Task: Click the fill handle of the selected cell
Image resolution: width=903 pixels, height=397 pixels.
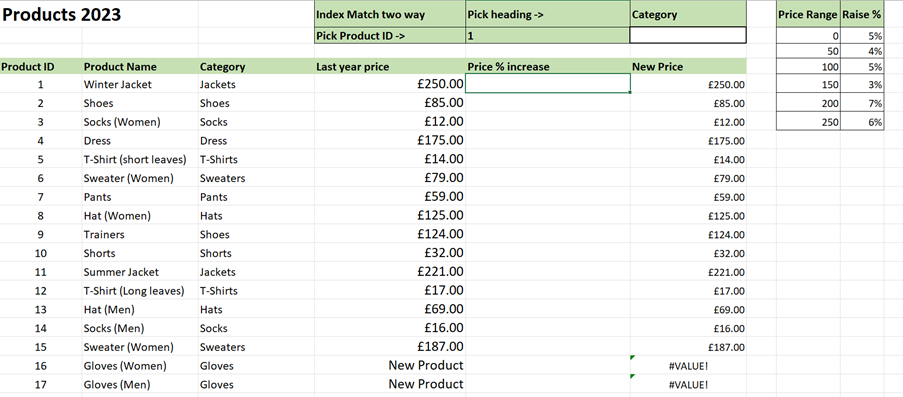Action: point(630,92)
